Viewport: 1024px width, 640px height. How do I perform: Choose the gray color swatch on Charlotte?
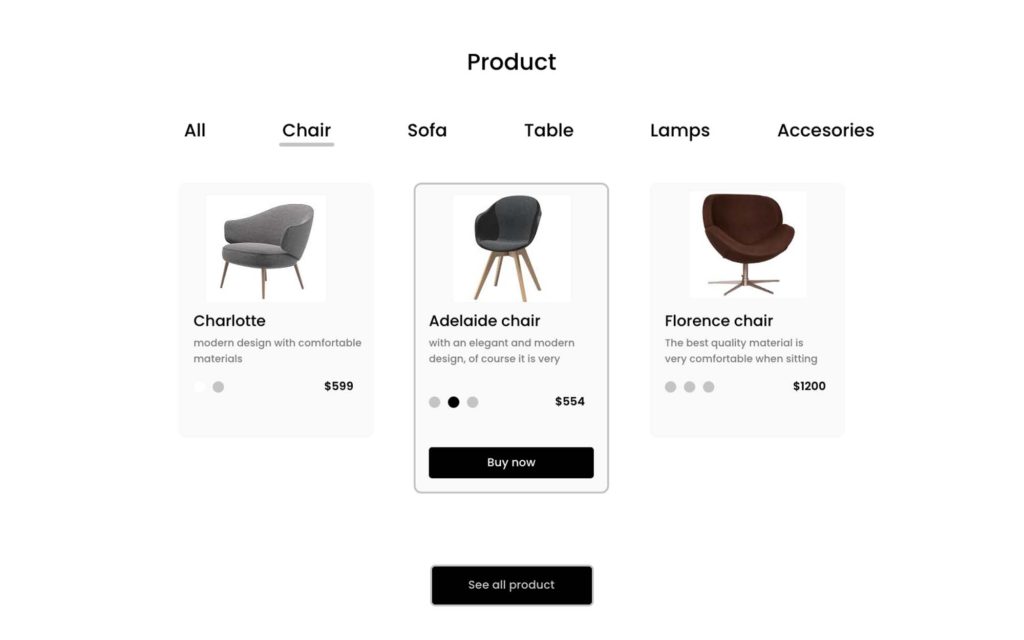pyautogui.click(x=218, y=387)
